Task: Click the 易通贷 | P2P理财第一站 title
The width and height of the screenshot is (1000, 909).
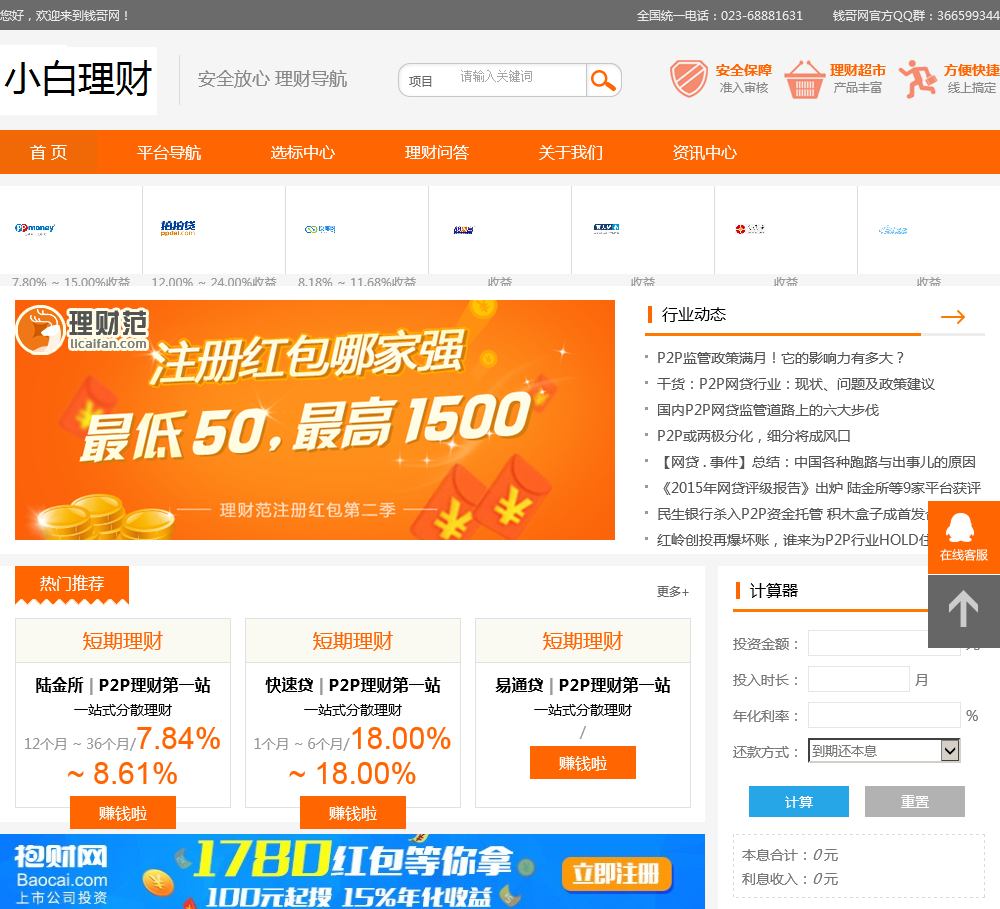Action: pos(583,685)
